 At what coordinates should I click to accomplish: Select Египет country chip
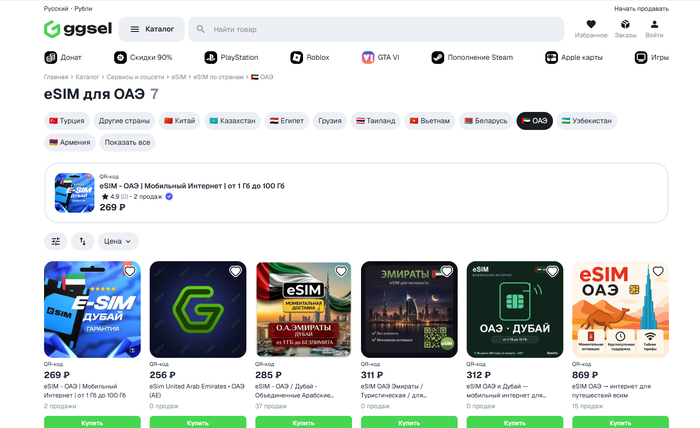[x=287, y=121]
